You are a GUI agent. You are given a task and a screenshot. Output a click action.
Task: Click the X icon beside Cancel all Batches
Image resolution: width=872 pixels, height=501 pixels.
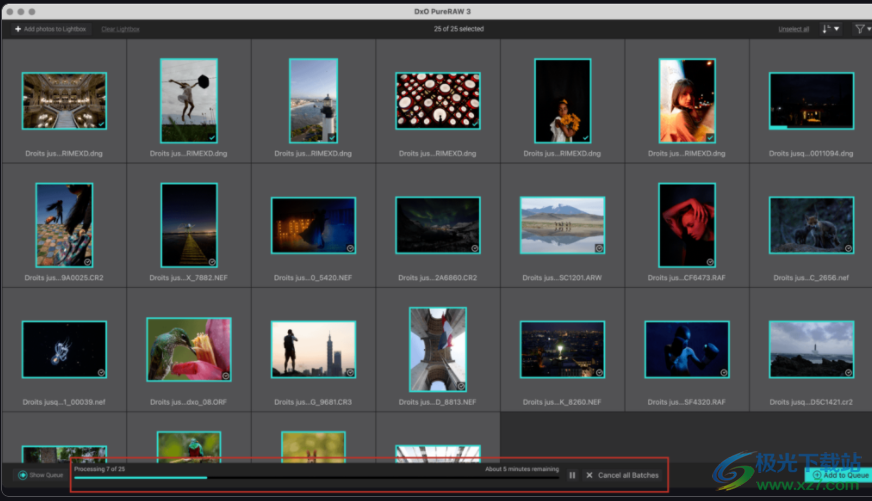point(589,475)
